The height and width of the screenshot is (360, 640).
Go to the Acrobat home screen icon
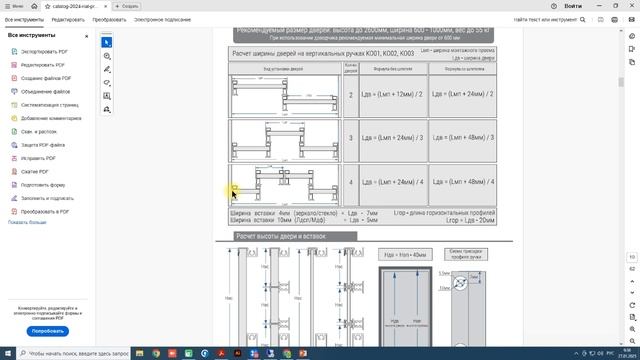click(x=34, y=6)
